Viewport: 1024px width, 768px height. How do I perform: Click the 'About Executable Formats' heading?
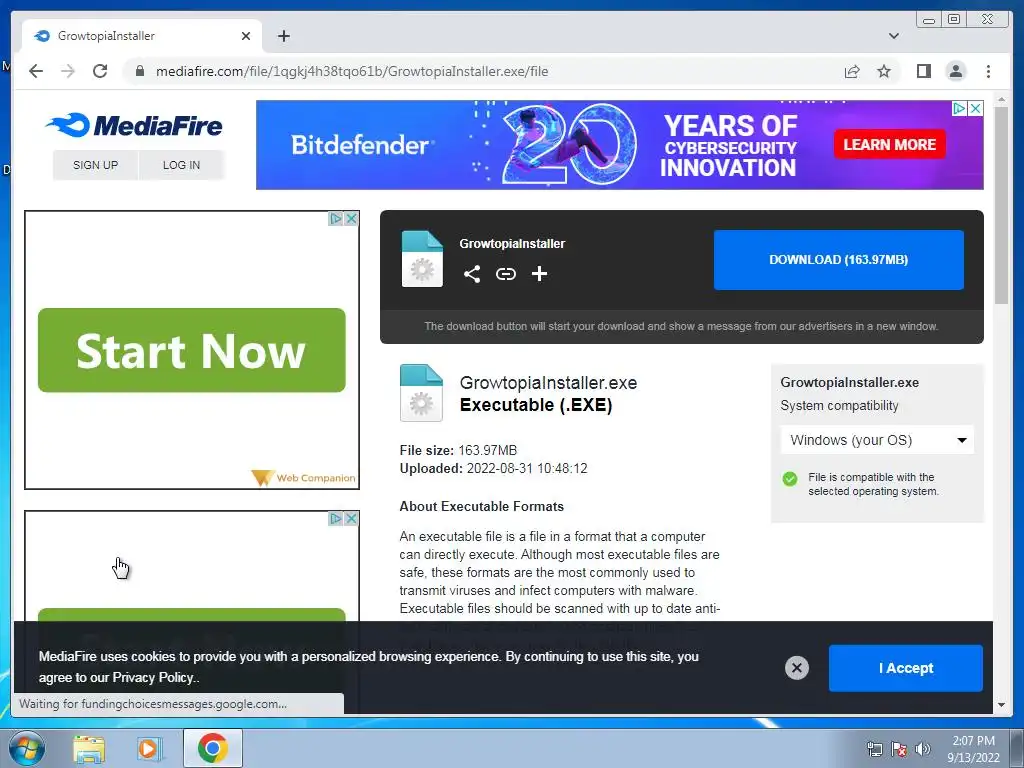(x=481, y=506)
